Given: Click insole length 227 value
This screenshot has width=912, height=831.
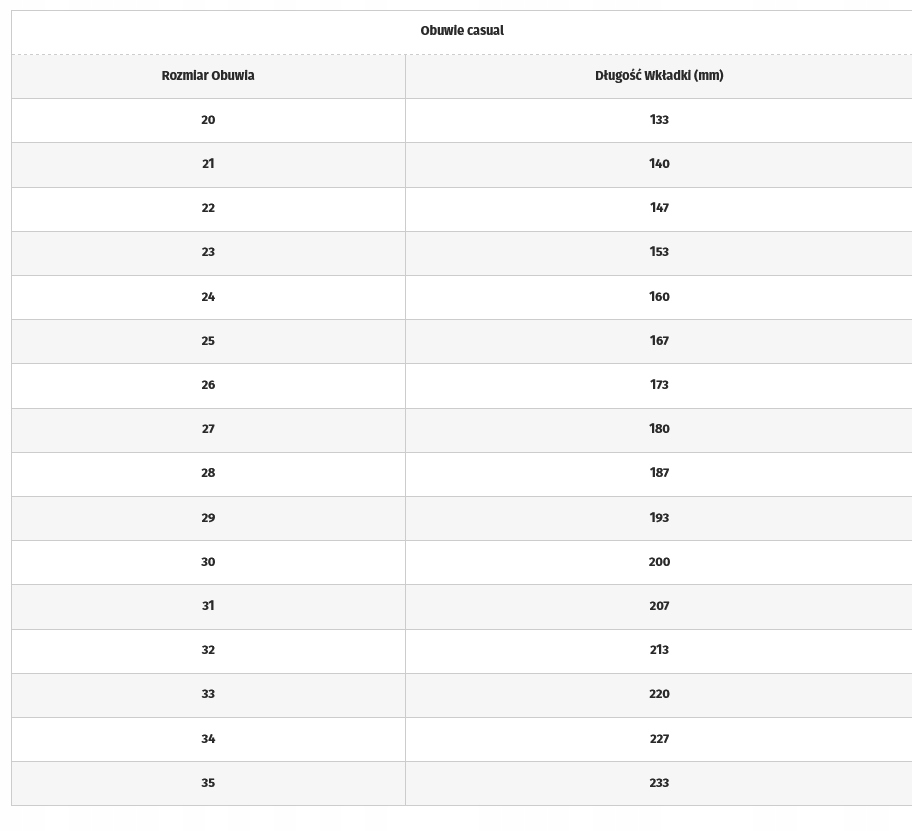Looking at the screenshot, I should [659, 739].
